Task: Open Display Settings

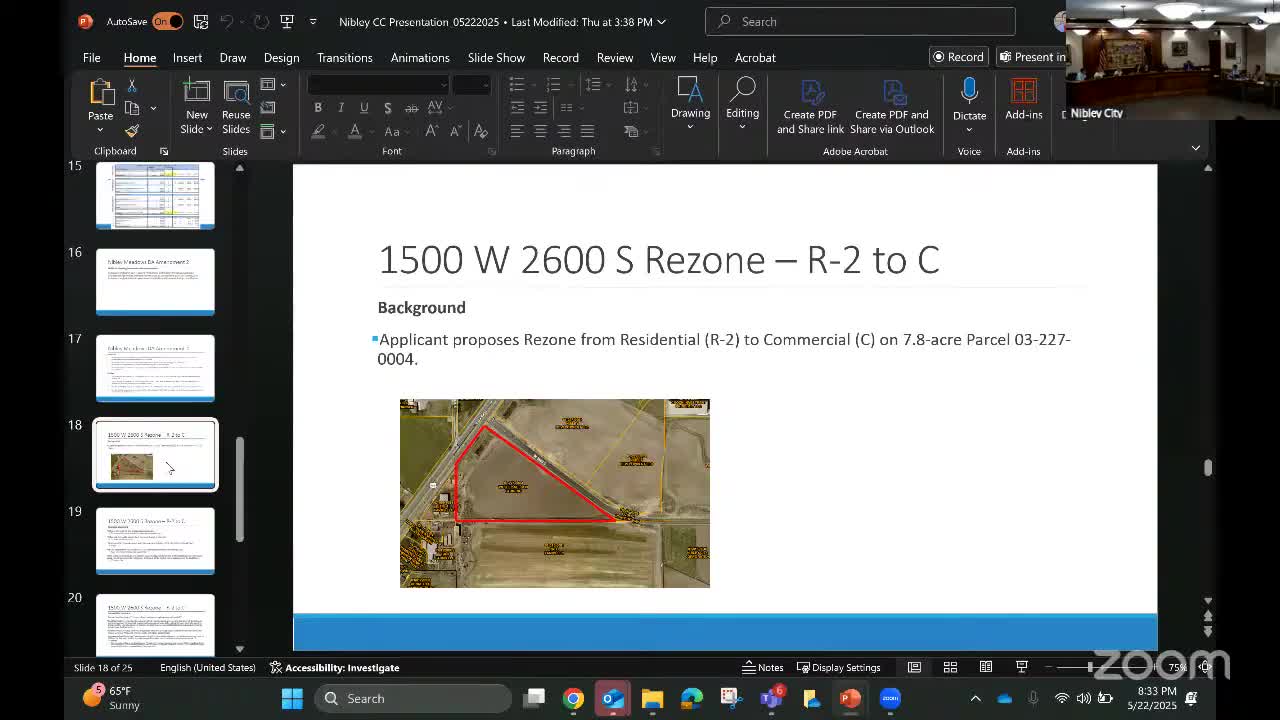Action: point(838,667)
